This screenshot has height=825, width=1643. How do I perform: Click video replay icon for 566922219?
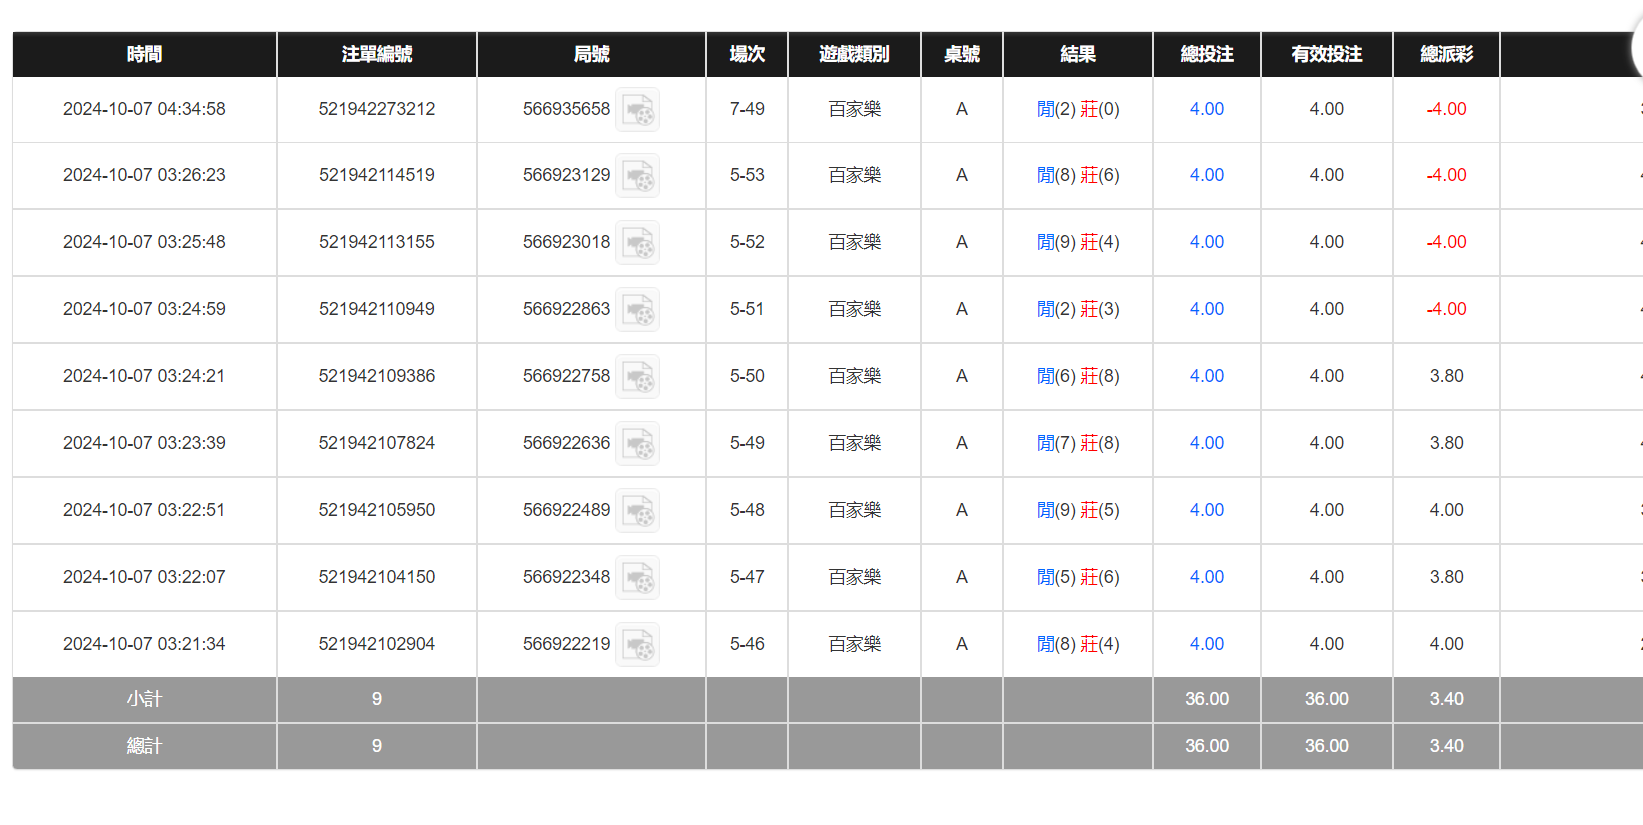(637, 645)
